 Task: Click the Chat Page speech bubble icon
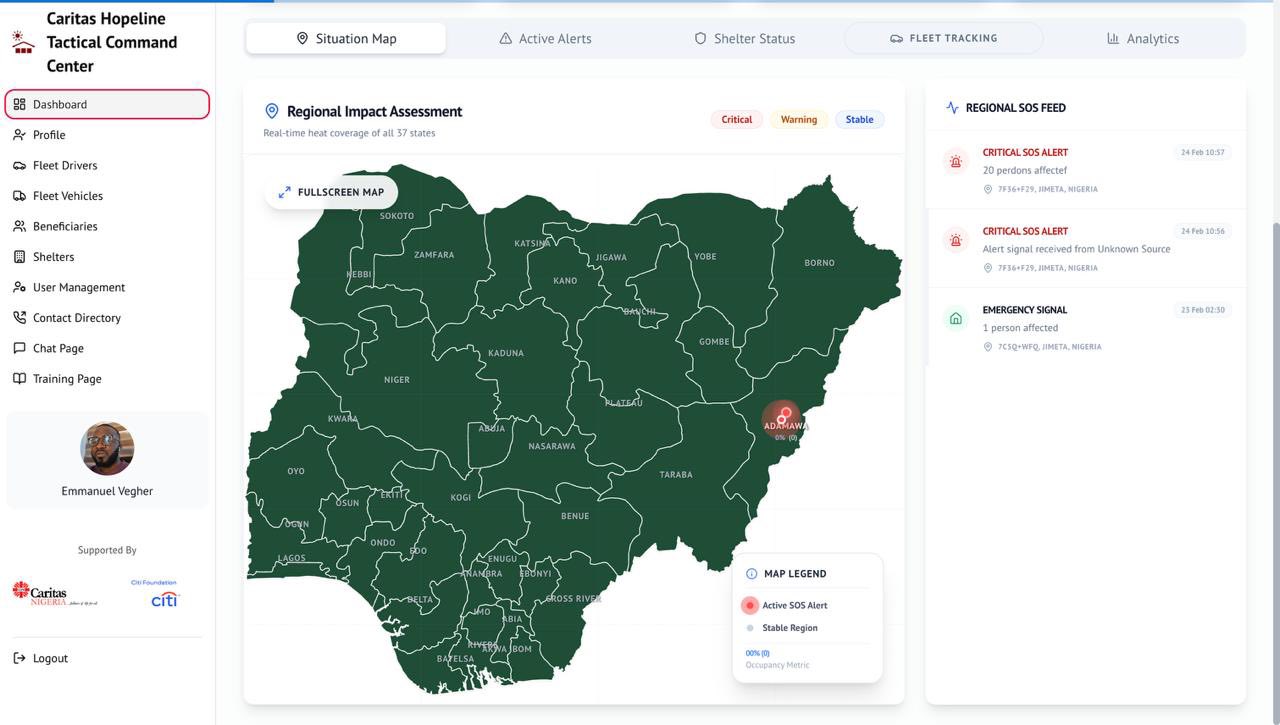(x=19, y=348)
